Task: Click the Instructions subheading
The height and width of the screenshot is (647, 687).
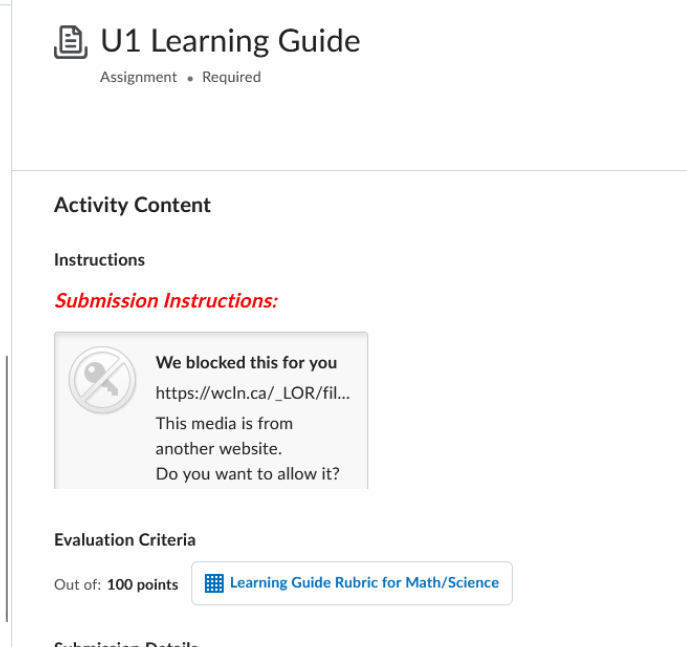Action: (x=99, y=260)
